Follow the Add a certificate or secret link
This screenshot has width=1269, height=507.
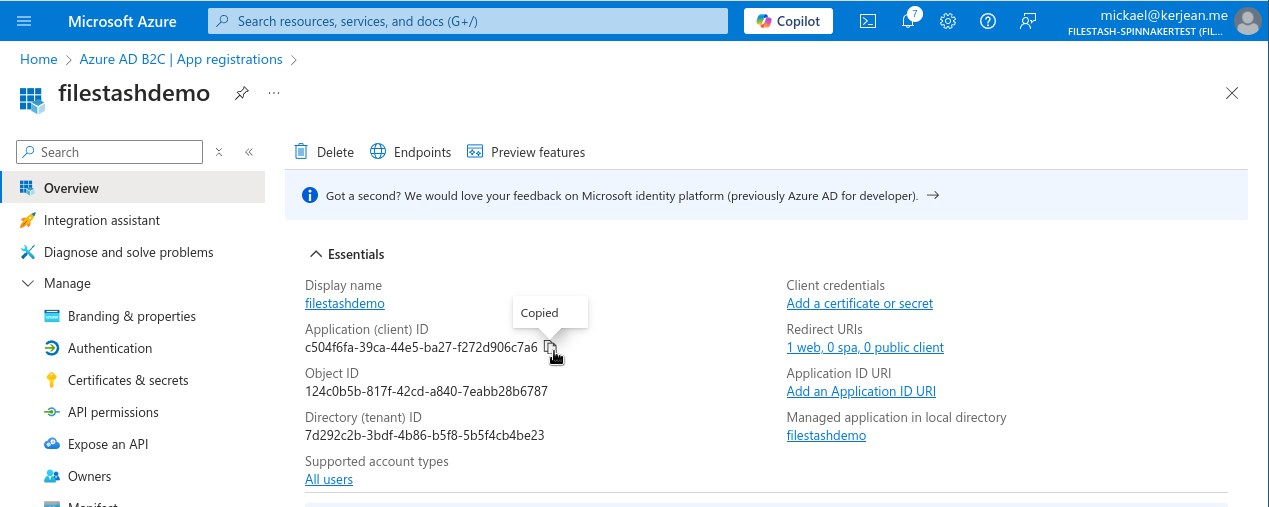[860, 303]
